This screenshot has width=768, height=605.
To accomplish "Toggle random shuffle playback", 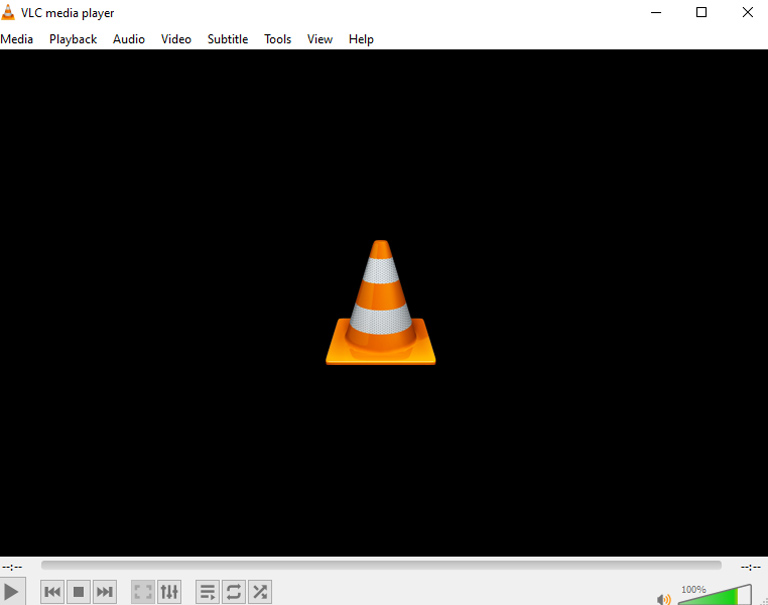I will [260, 592].
